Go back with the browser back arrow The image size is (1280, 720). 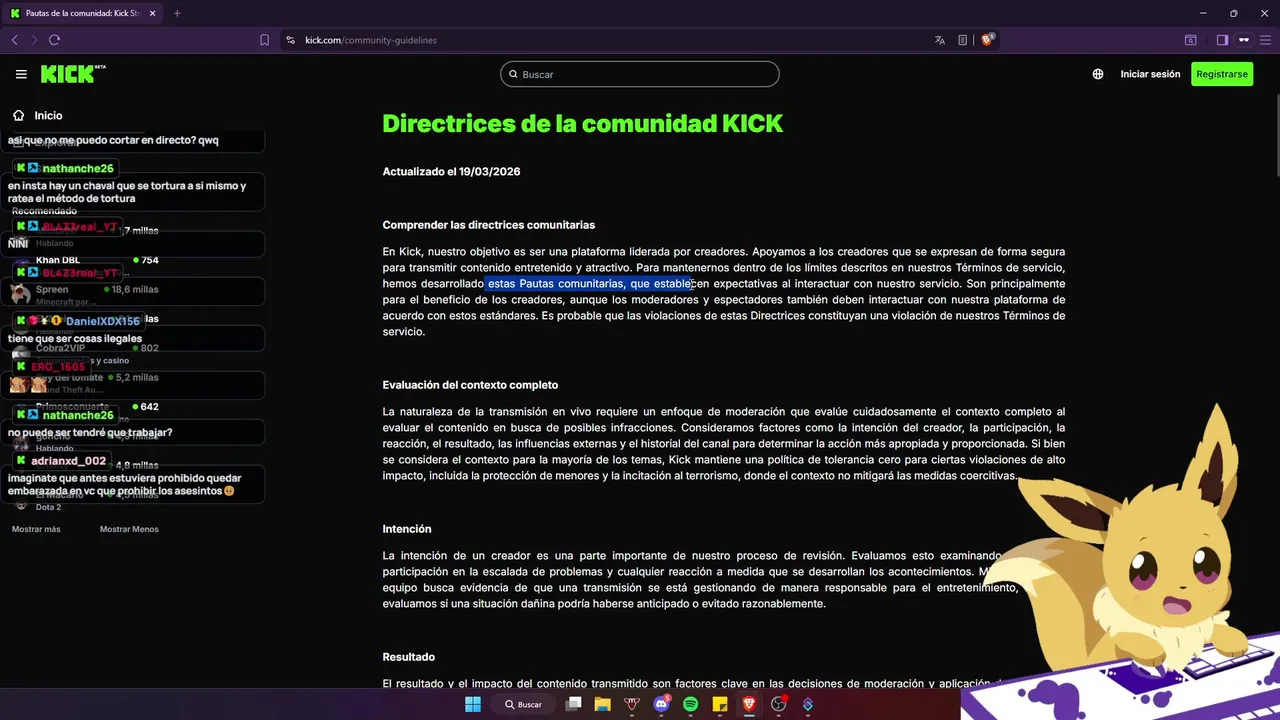[x=14, y=40]
